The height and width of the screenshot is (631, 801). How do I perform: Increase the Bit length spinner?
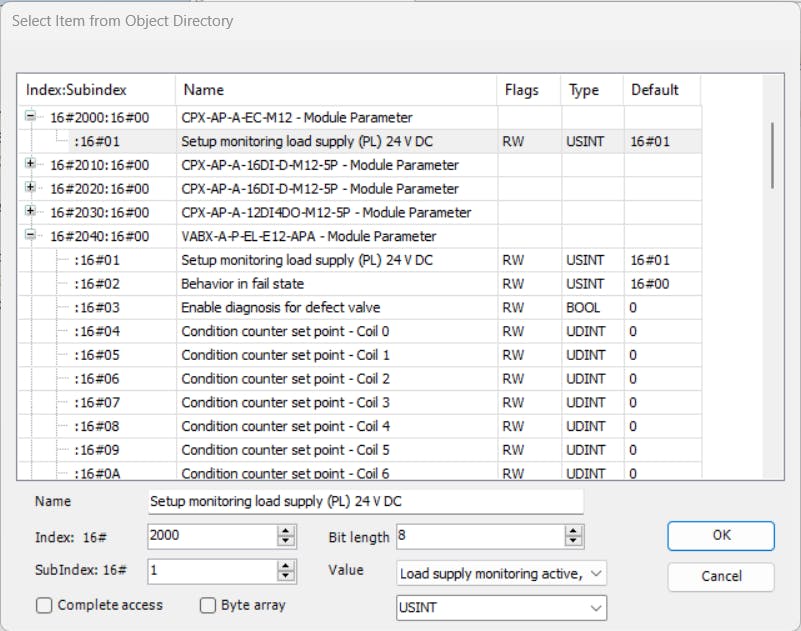click(x=573, y=531)
